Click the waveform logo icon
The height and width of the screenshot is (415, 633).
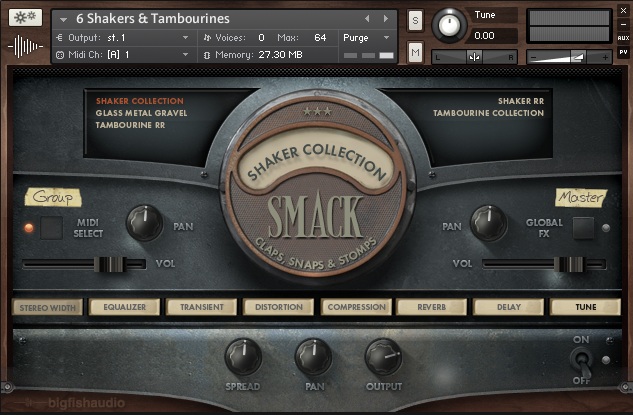[x=25, y=46]
